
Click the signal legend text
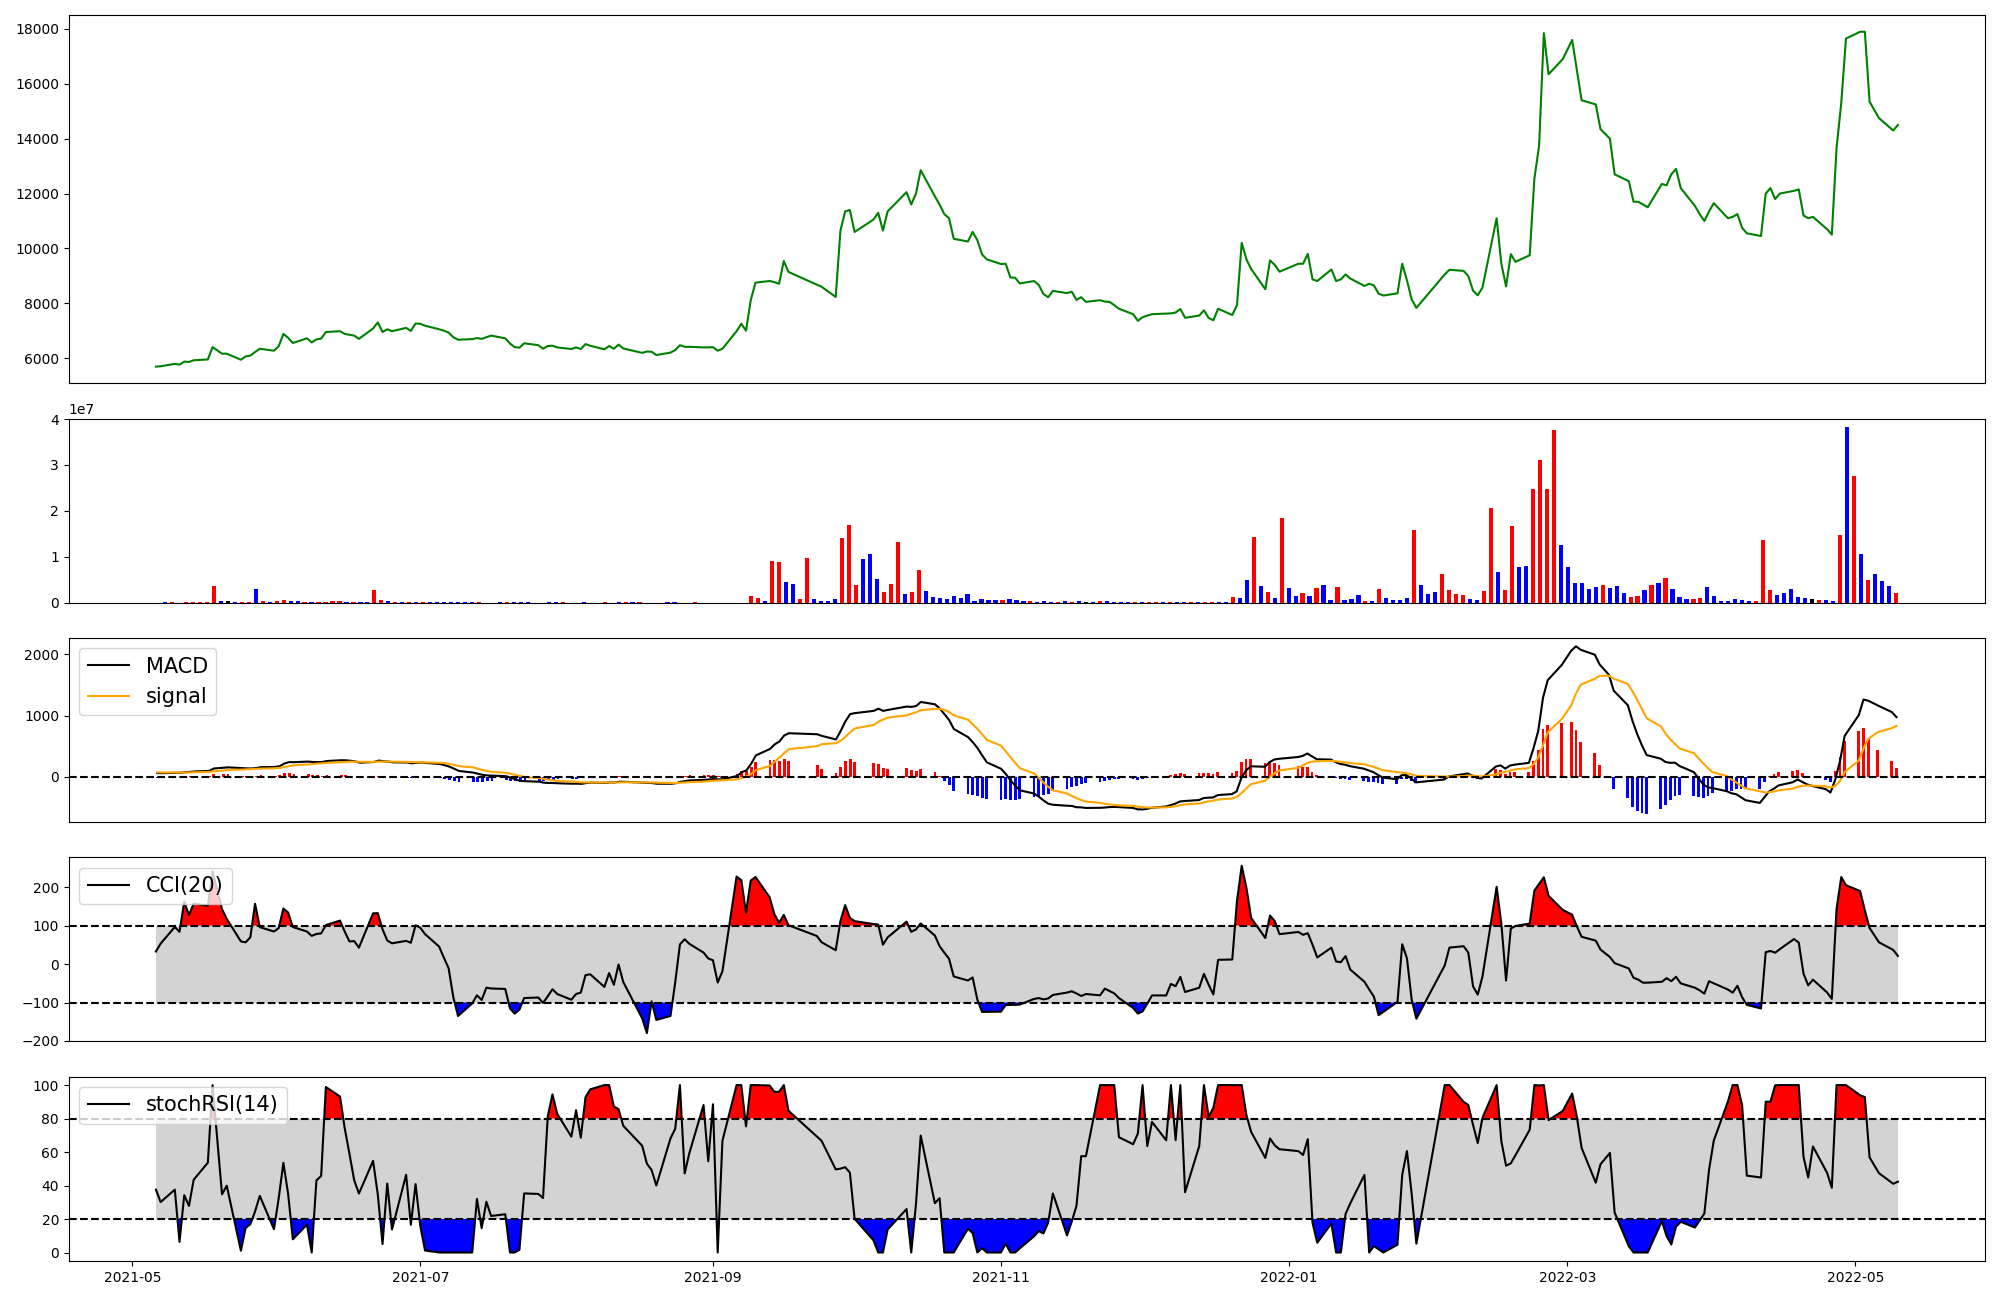coord(175,696)
